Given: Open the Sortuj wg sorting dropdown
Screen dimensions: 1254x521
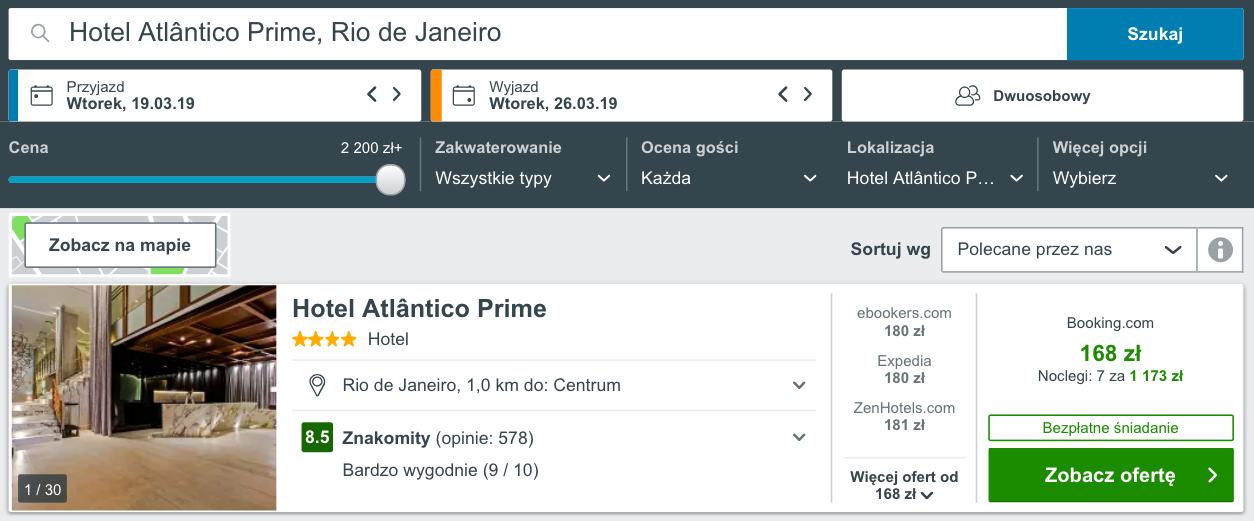Looking at the screenshot, I should point(1069,250).
